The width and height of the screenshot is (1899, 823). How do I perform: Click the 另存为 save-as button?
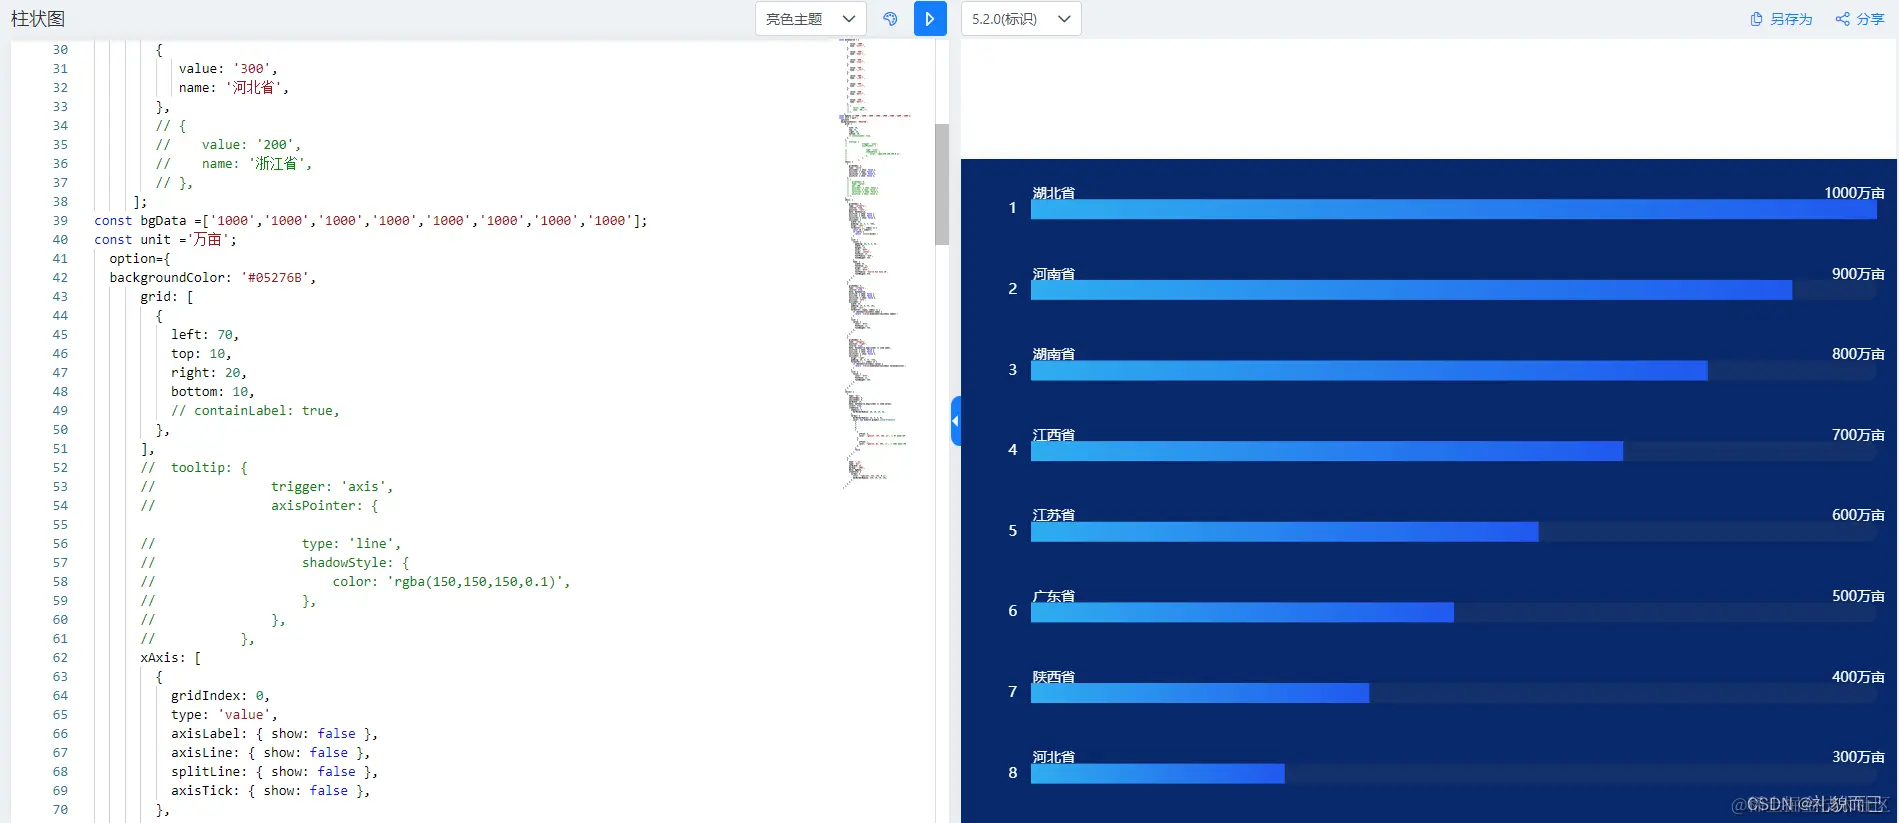coord(1781,19)
